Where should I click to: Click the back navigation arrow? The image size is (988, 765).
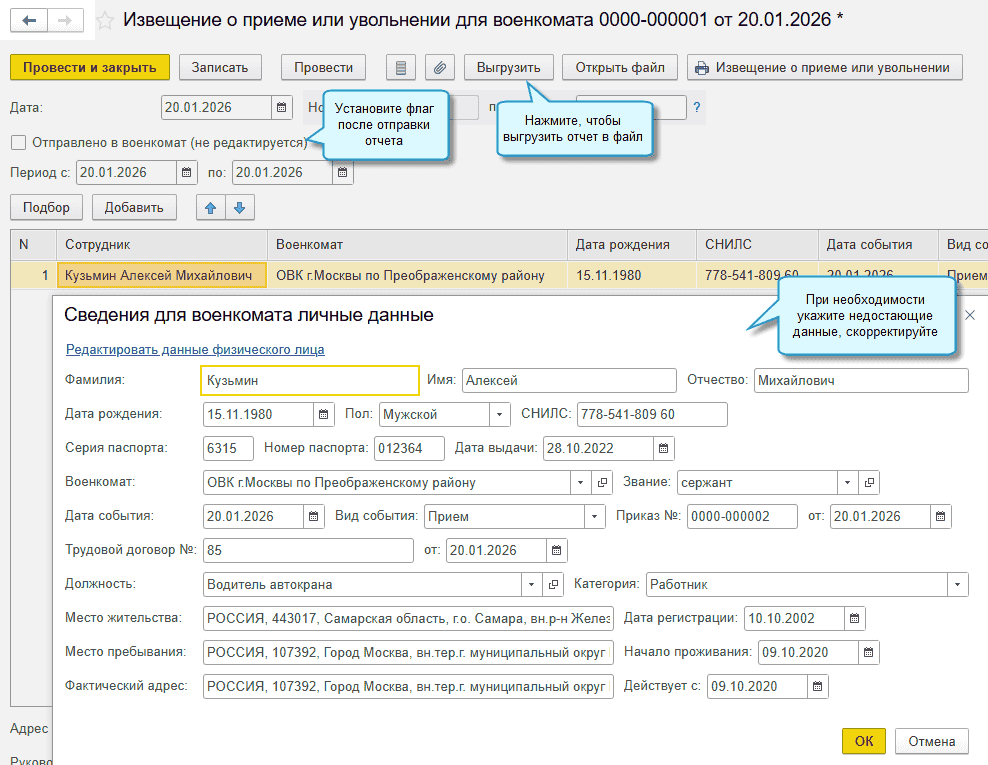(x=29, y=20)
